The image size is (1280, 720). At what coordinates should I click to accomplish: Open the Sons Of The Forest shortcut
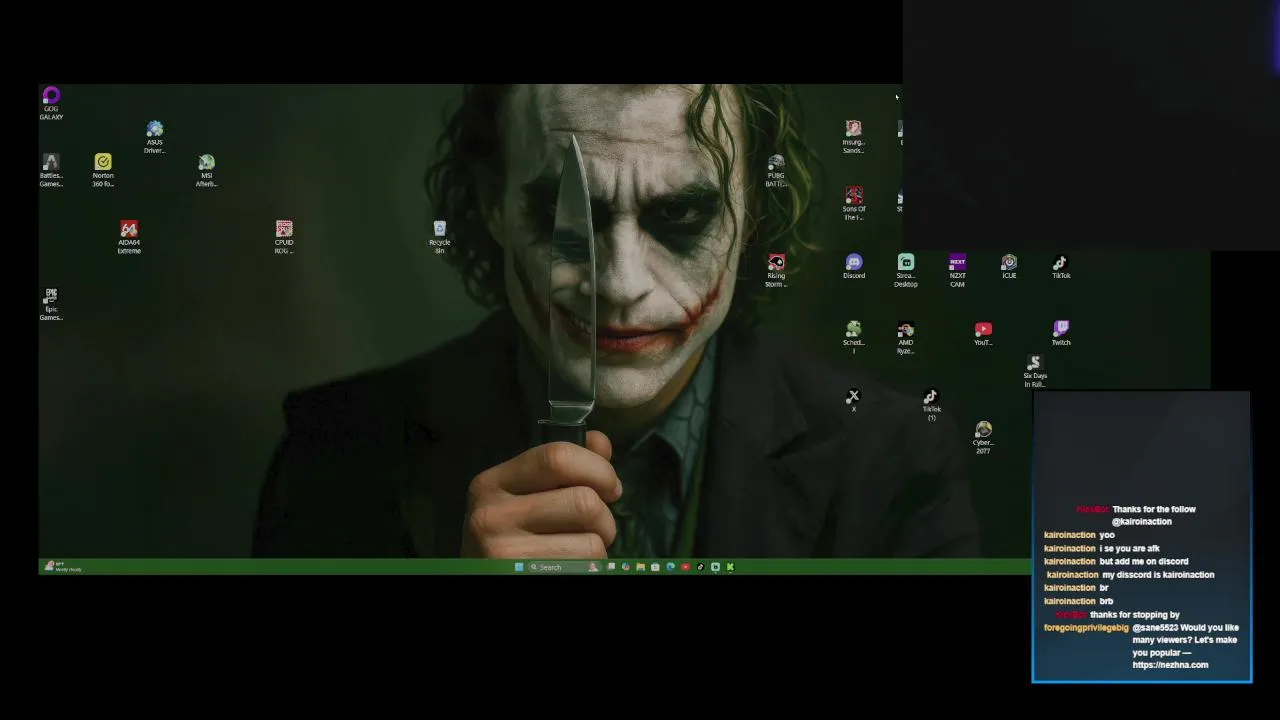coord(853,204)
